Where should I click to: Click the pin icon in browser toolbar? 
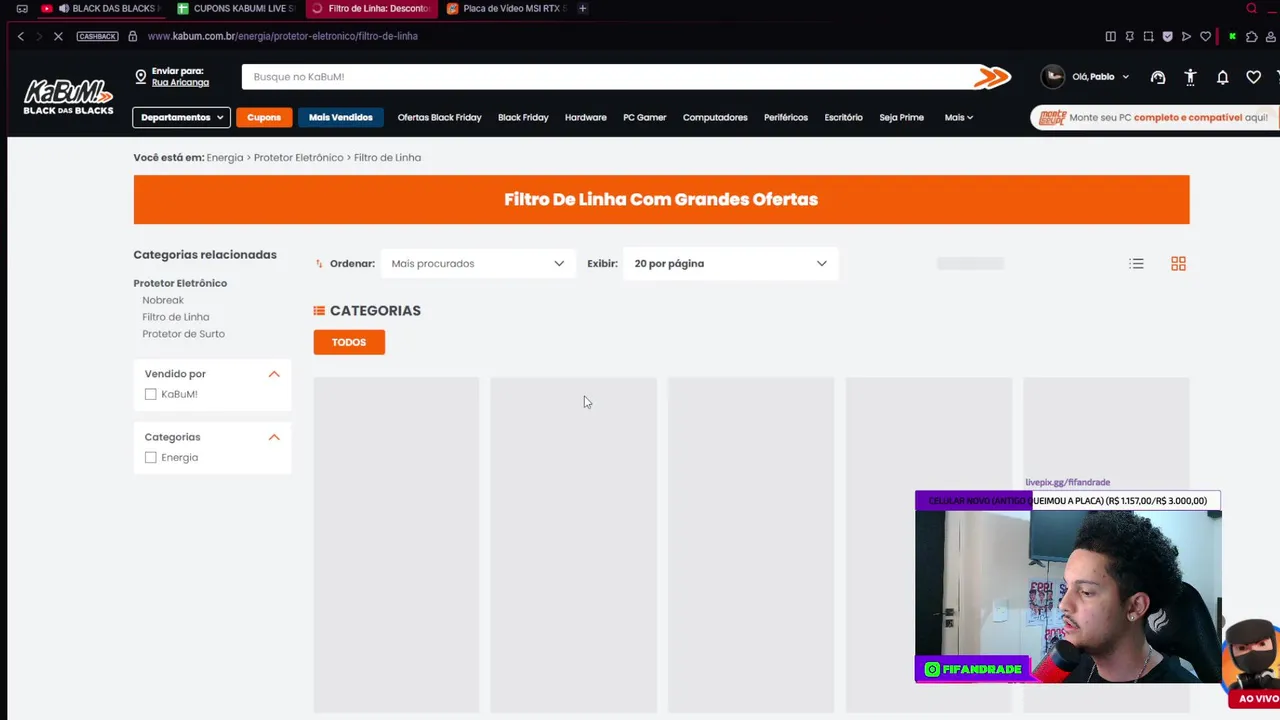1129,36
